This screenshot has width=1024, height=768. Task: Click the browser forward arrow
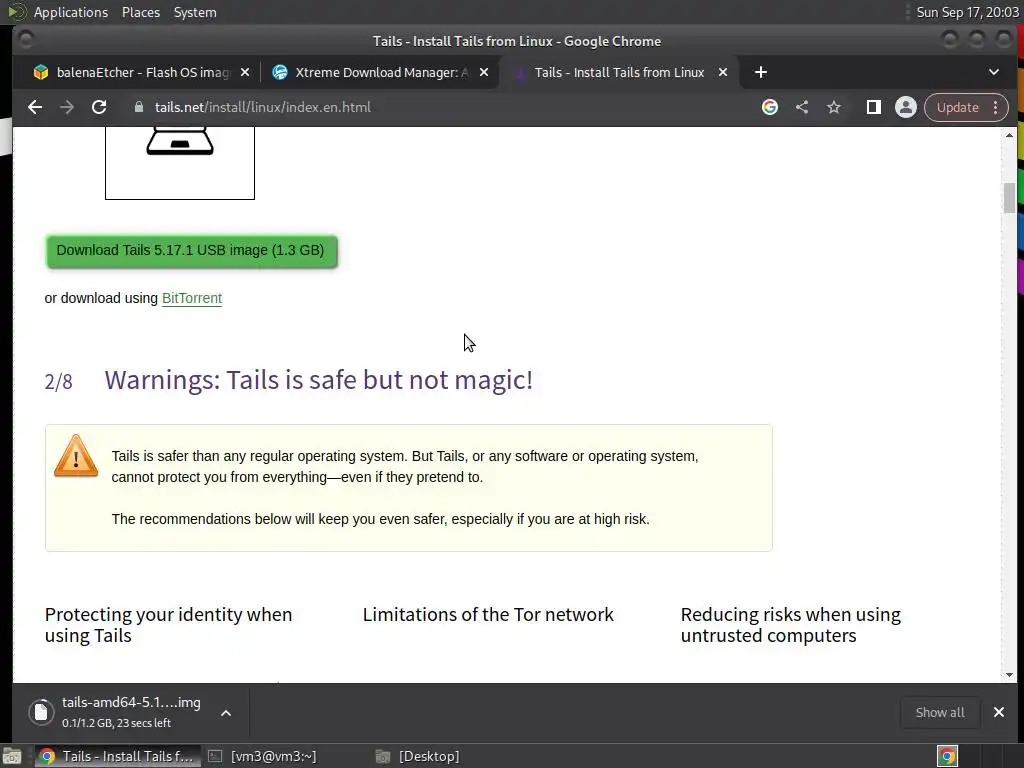[x=67, y=107]
